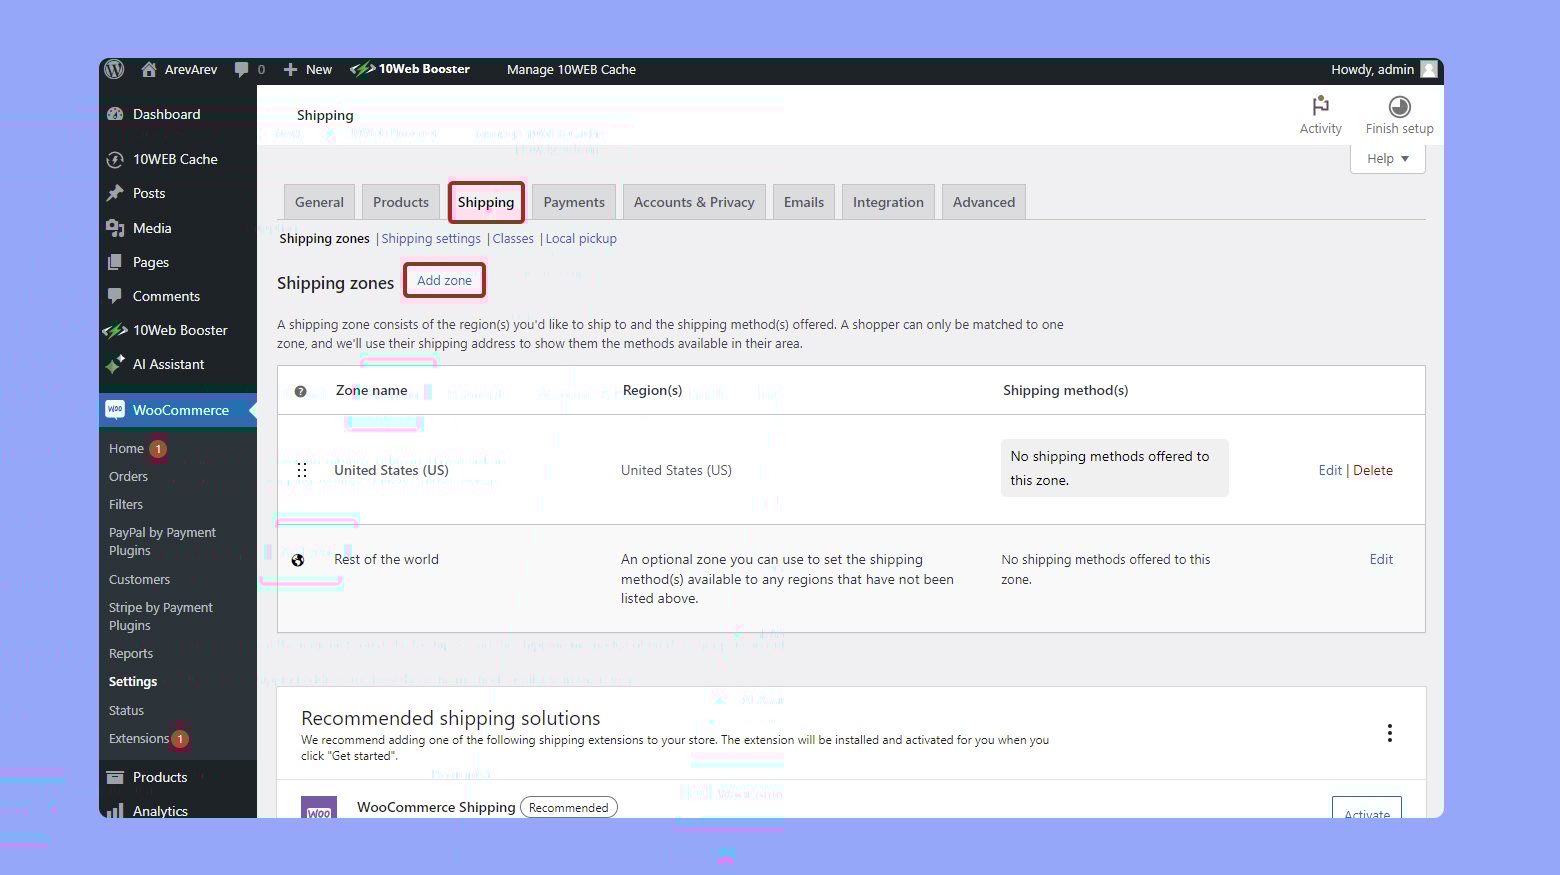The image size is (1560, 875).
Task: Edit the Rest of the world zone
Action: click(1381, 559)
